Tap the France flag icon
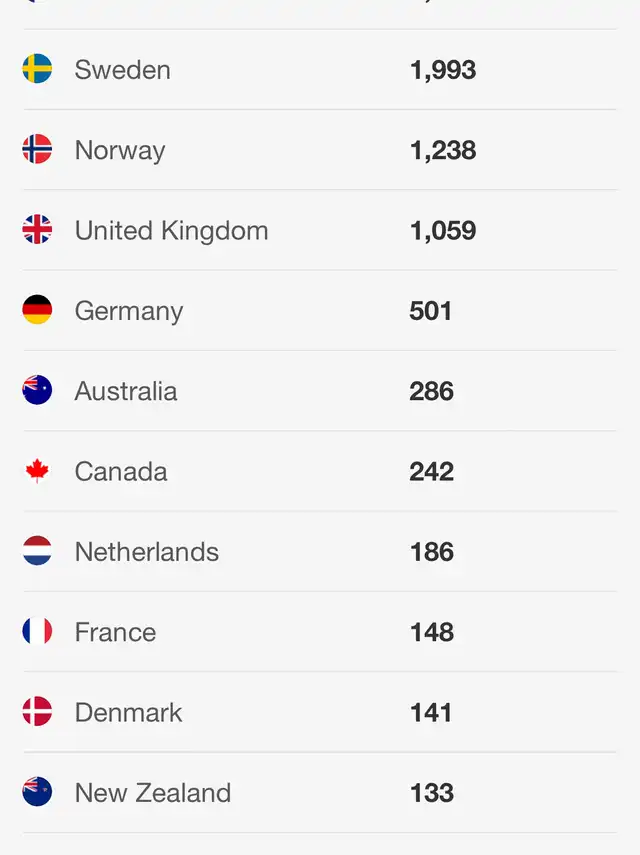 click(37, 631)
